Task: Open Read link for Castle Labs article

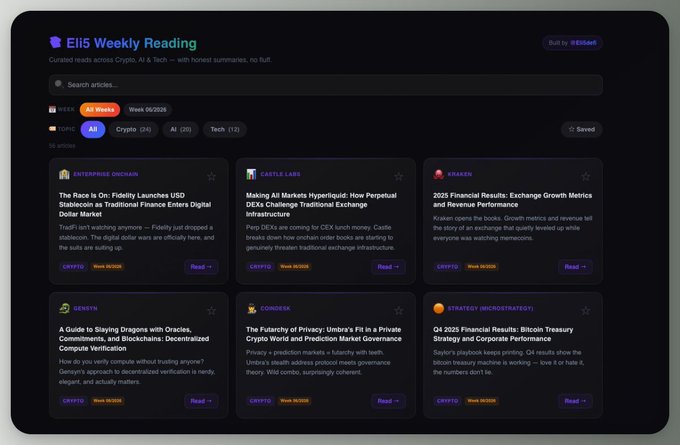Action: [x=388, y=267]
